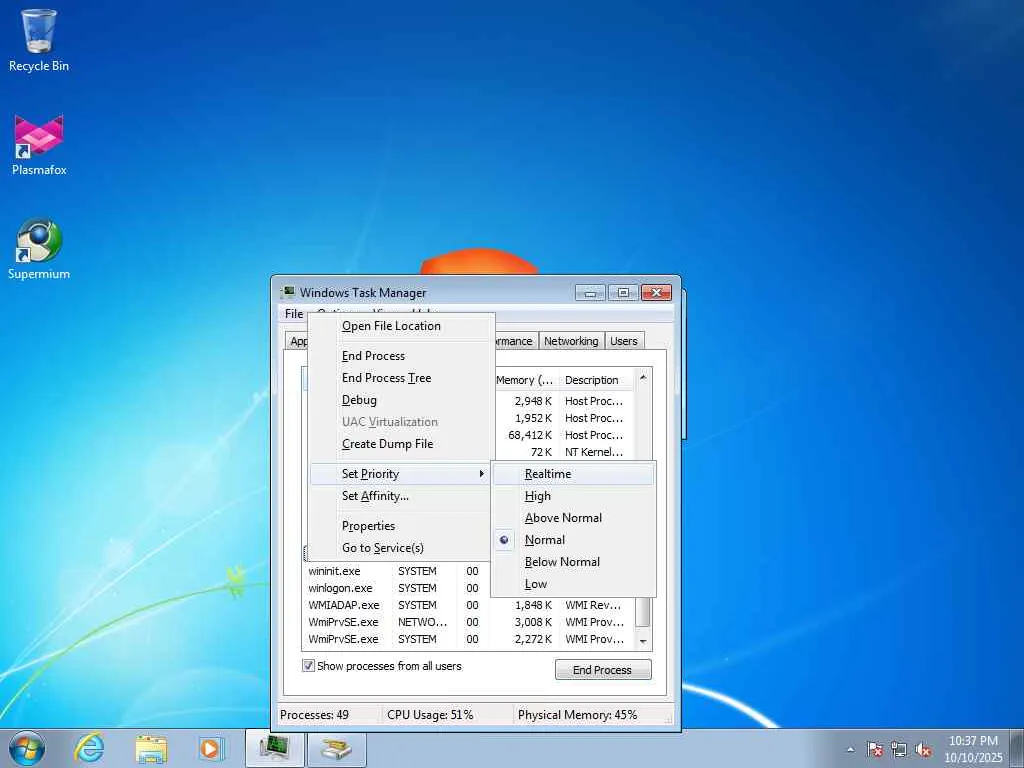Select the WmiPrvSE.exe NETWO... row
Image resolution: width=1024 pixels, height=768 pixels.
467,622
